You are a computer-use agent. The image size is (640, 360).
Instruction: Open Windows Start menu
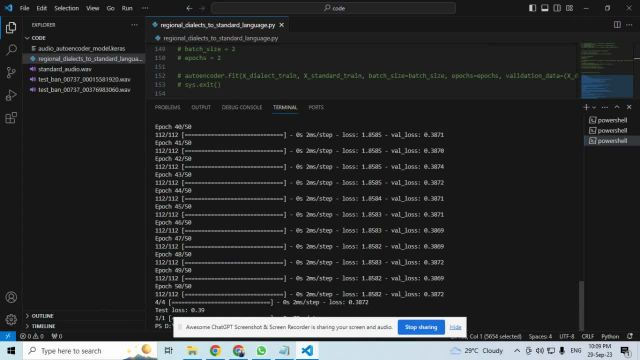(x=11, y=351)
